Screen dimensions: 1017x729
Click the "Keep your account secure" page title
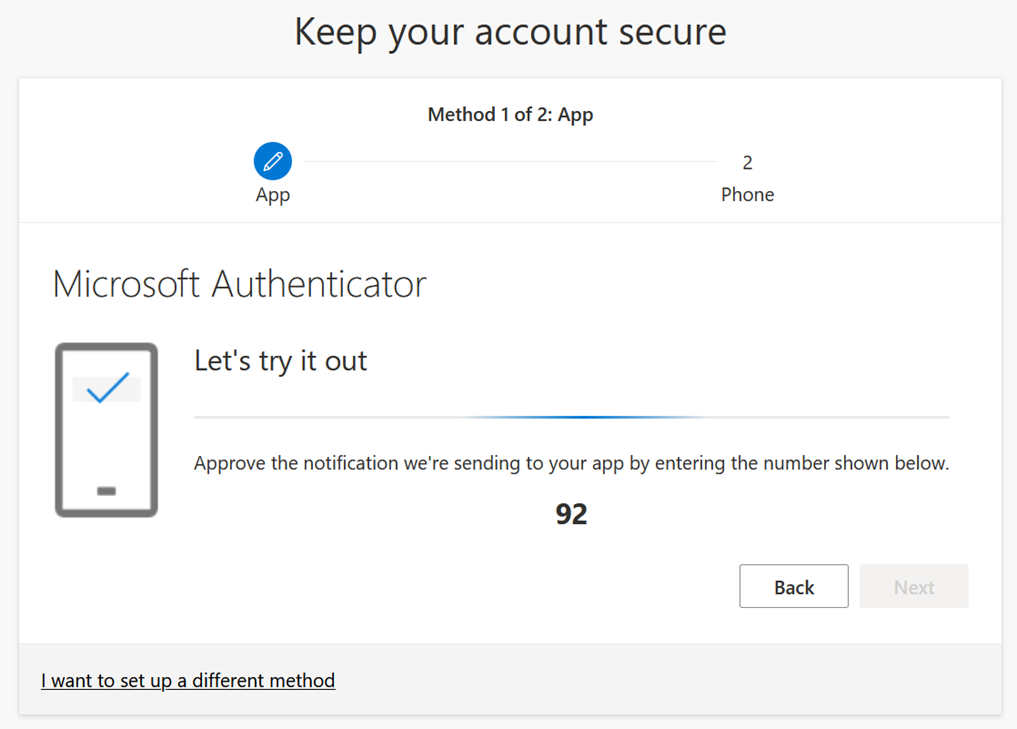coord(510,32)
